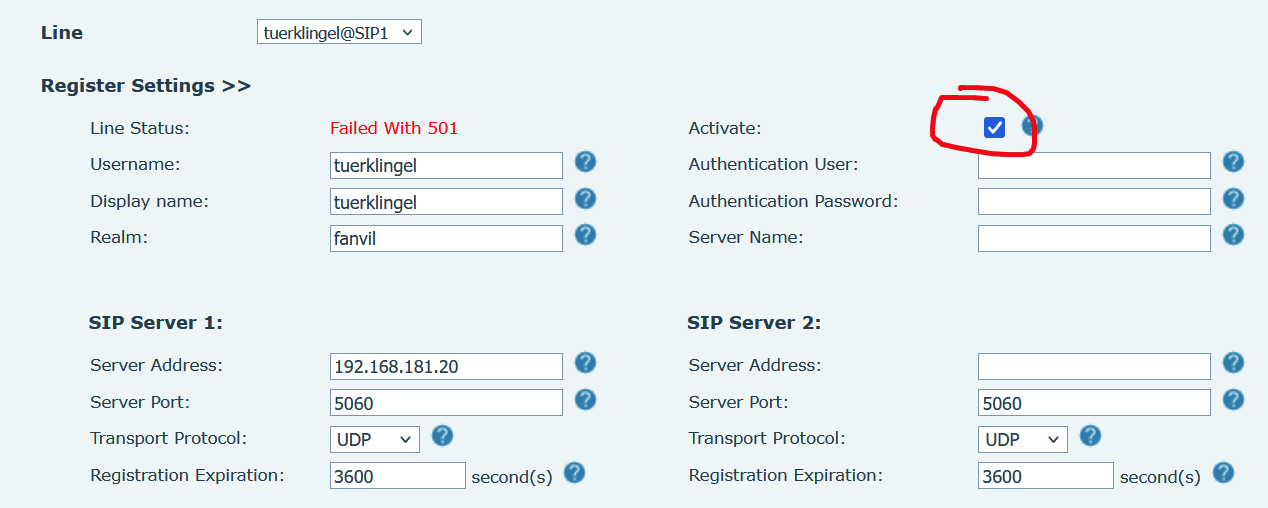Uncheck the Activate checkbox
The height and width of the screenshot is (508, 1268).
pyautogui.click(x=994, y=127)
